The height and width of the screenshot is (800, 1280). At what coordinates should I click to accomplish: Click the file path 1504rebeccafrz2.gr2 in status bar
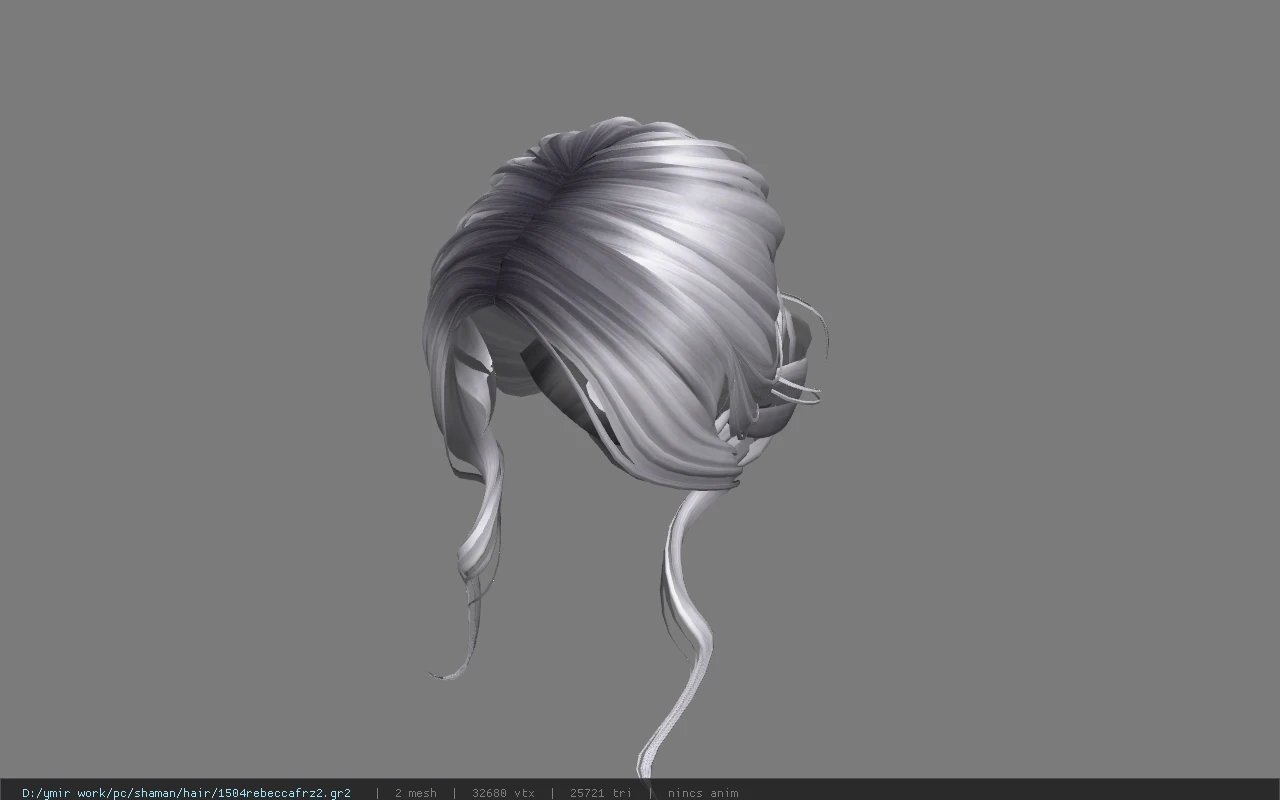(186, 793)
